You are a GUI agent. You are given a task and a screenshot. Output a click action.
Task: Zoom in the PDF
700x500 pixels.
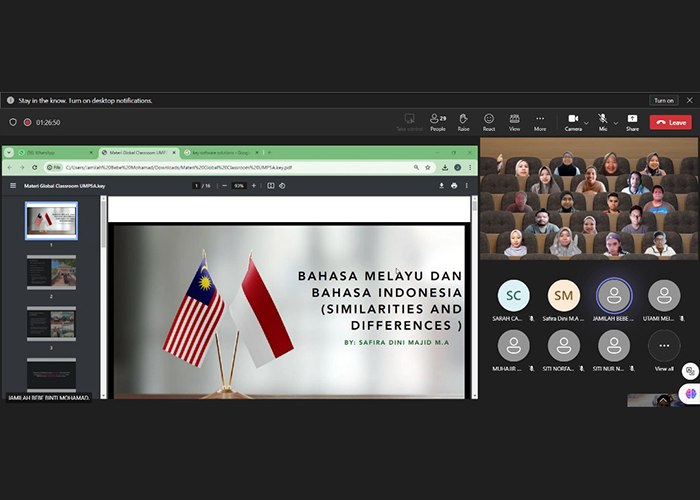254,186
